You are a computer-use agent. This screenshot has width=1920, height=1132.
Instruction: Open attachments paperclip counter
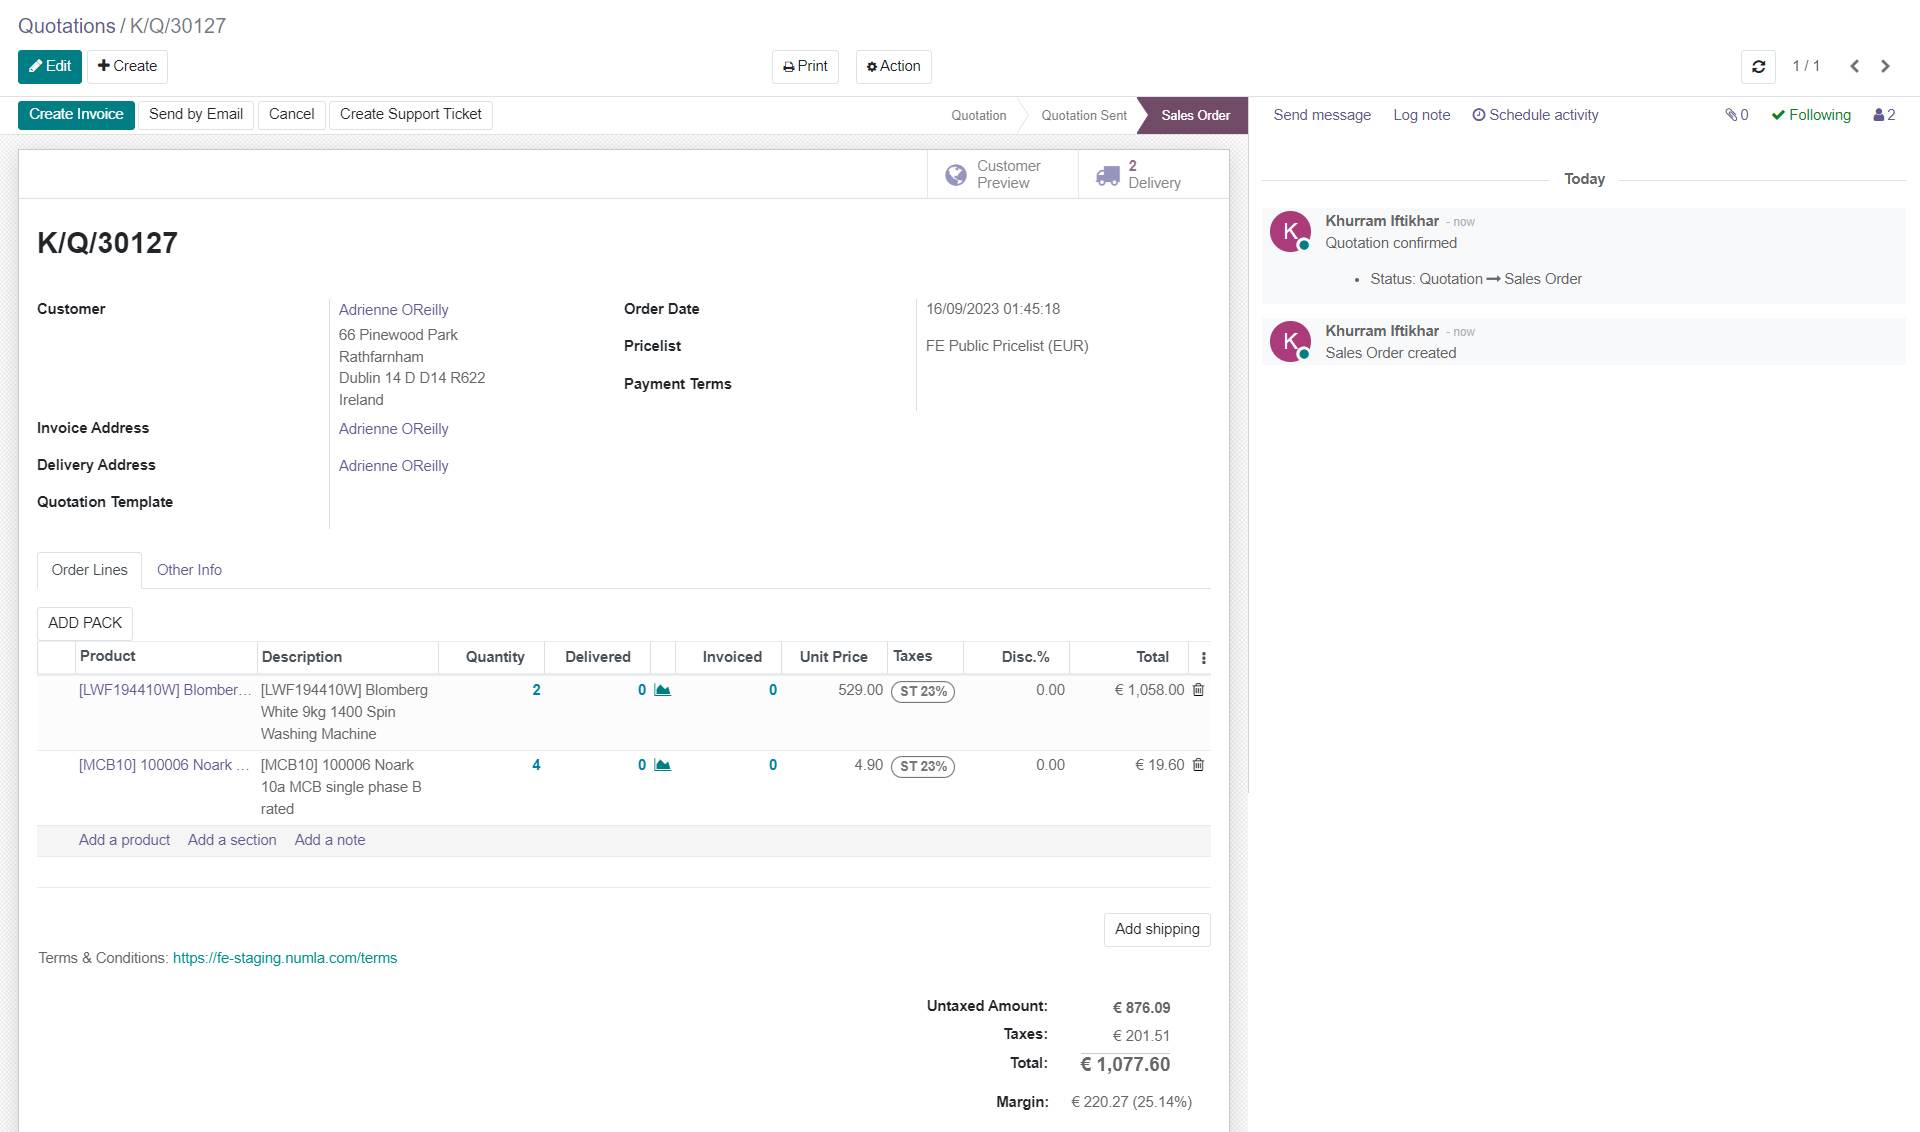1736,115
